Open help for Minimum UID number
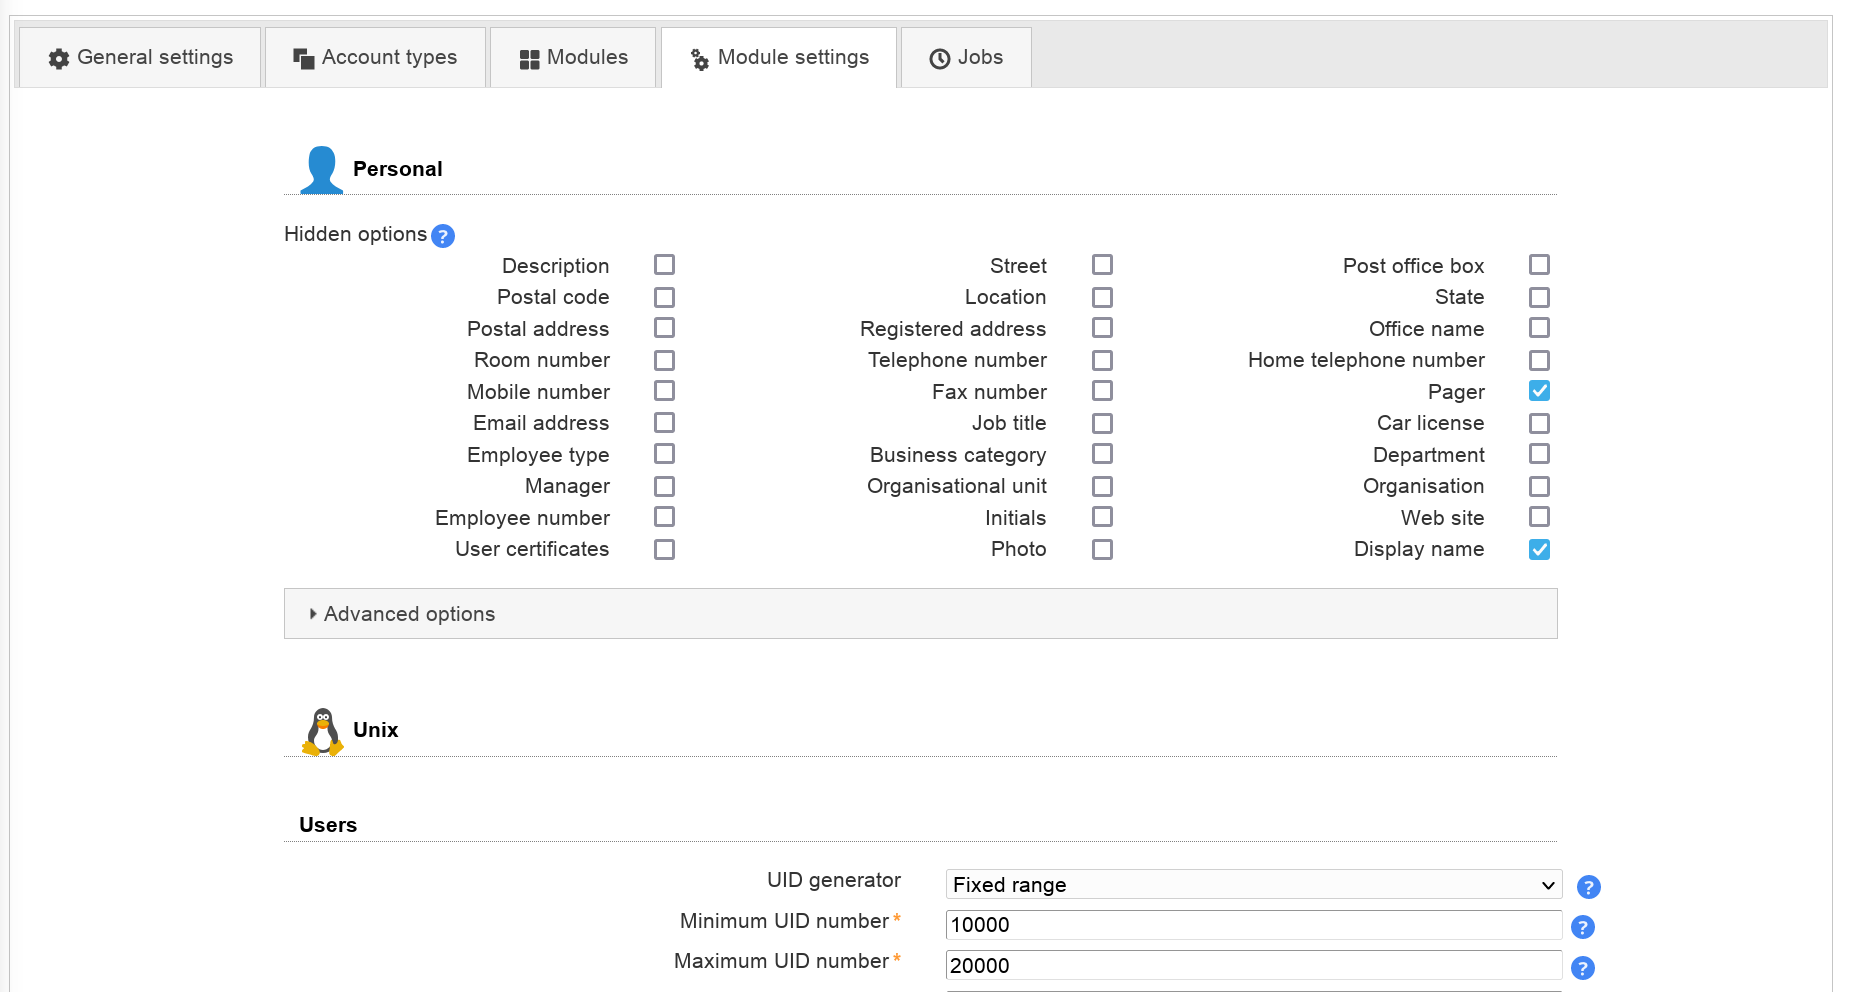Viewport: 1851px width, 992px height. [x=1582, y=927]
